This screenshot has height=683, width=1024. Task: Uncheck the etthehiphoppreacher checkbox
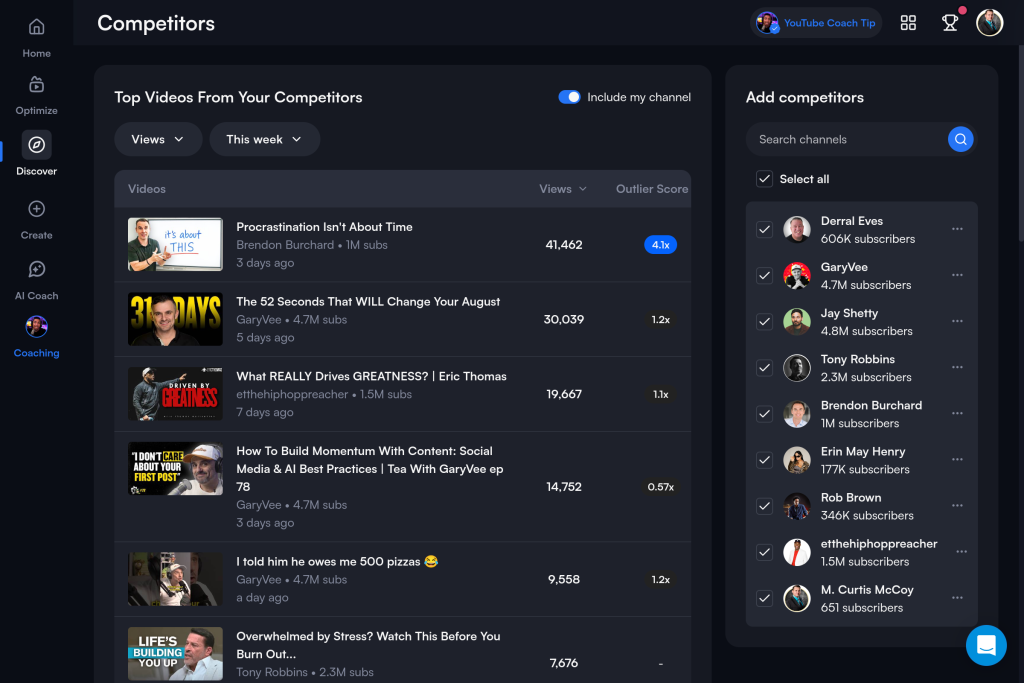tap(764, 552)
